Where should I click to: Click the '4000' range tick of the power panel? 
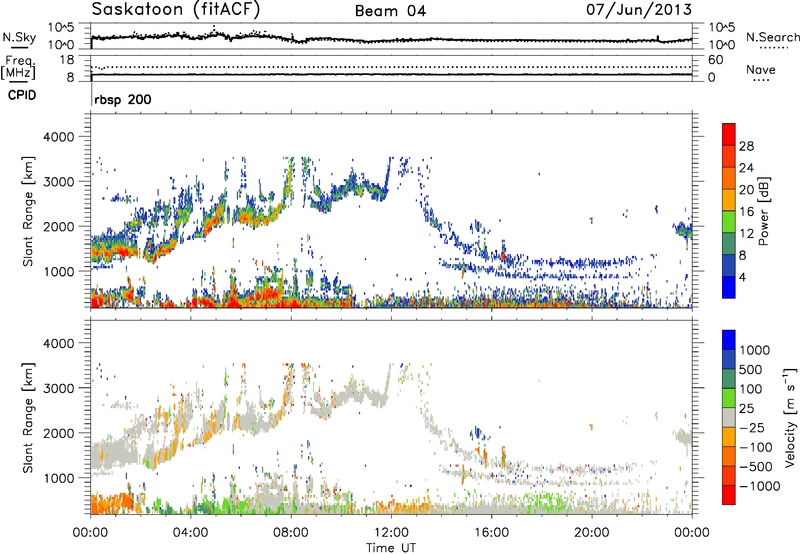point(58,137)
